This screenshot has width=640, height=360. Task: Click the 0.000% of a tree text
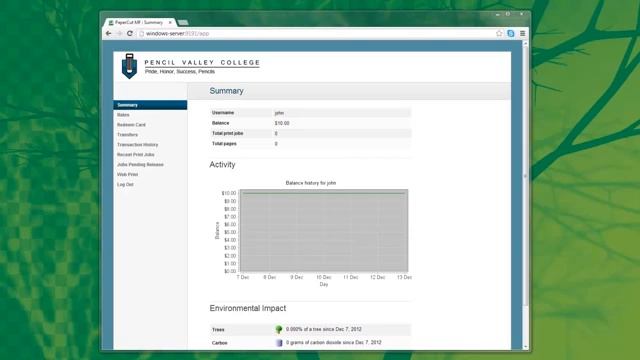pyautogui.click(x=324, y=329)
